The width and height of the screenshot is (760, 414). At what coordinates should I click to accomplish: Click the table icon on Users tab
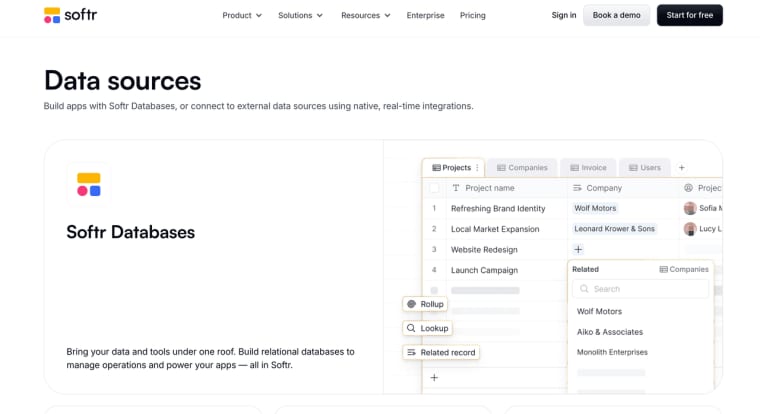(x=633, y=168)
